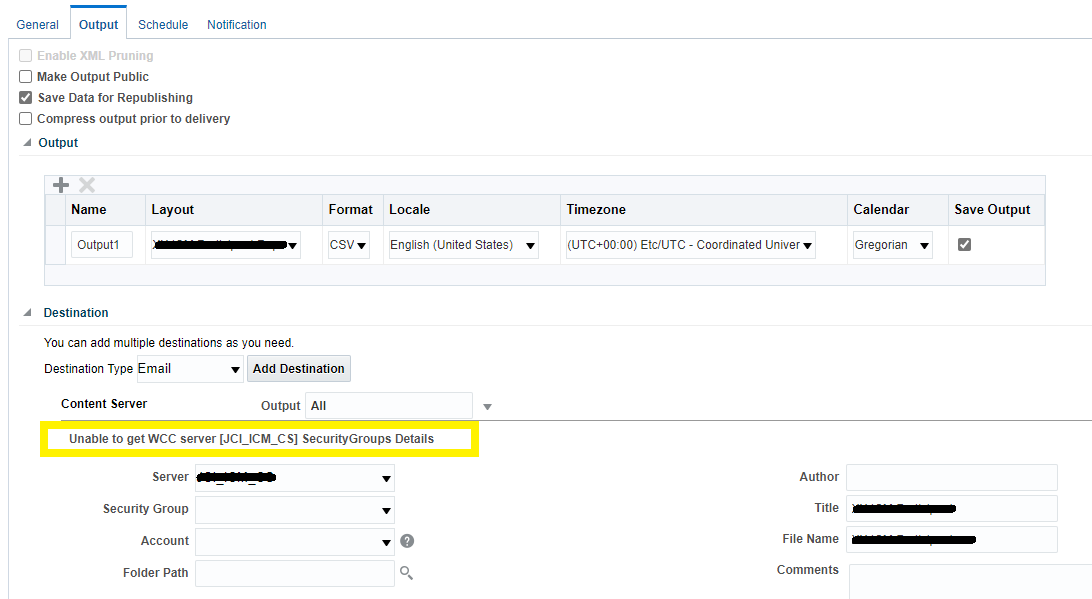Click the Comments text area
Image resolution: width=1092 pixels, height=599 pixels.
pyautogui.click(x=971, y=582)
